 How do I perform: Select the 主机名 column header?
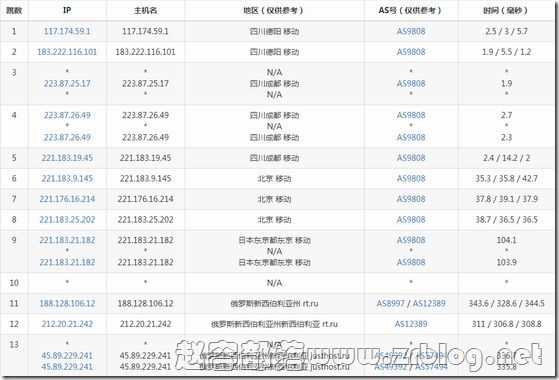[145, 10]
